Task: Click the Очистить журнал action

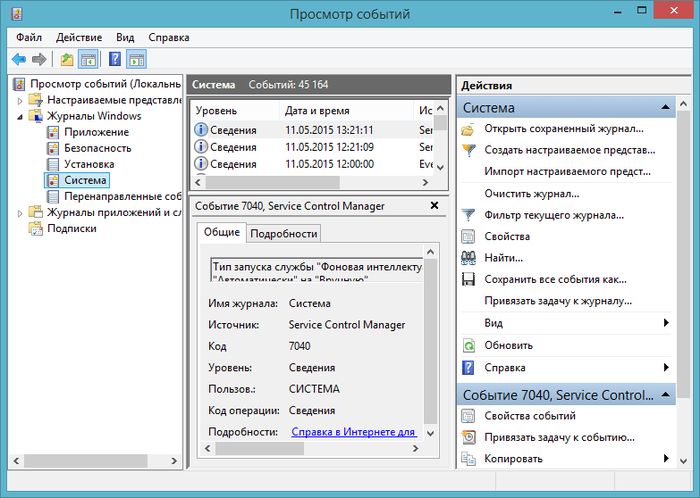Action: 531,193
